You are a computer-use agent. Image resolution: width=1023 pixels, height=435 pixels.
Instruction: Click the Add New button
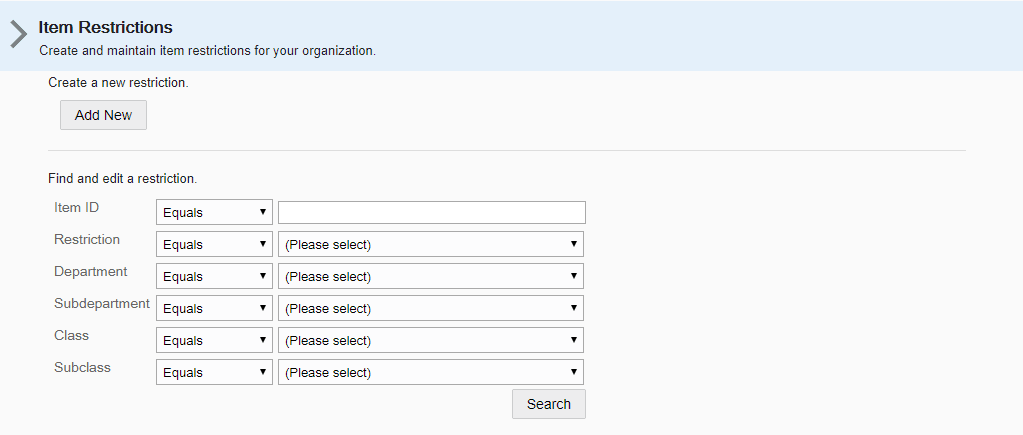tap(103, 115)
